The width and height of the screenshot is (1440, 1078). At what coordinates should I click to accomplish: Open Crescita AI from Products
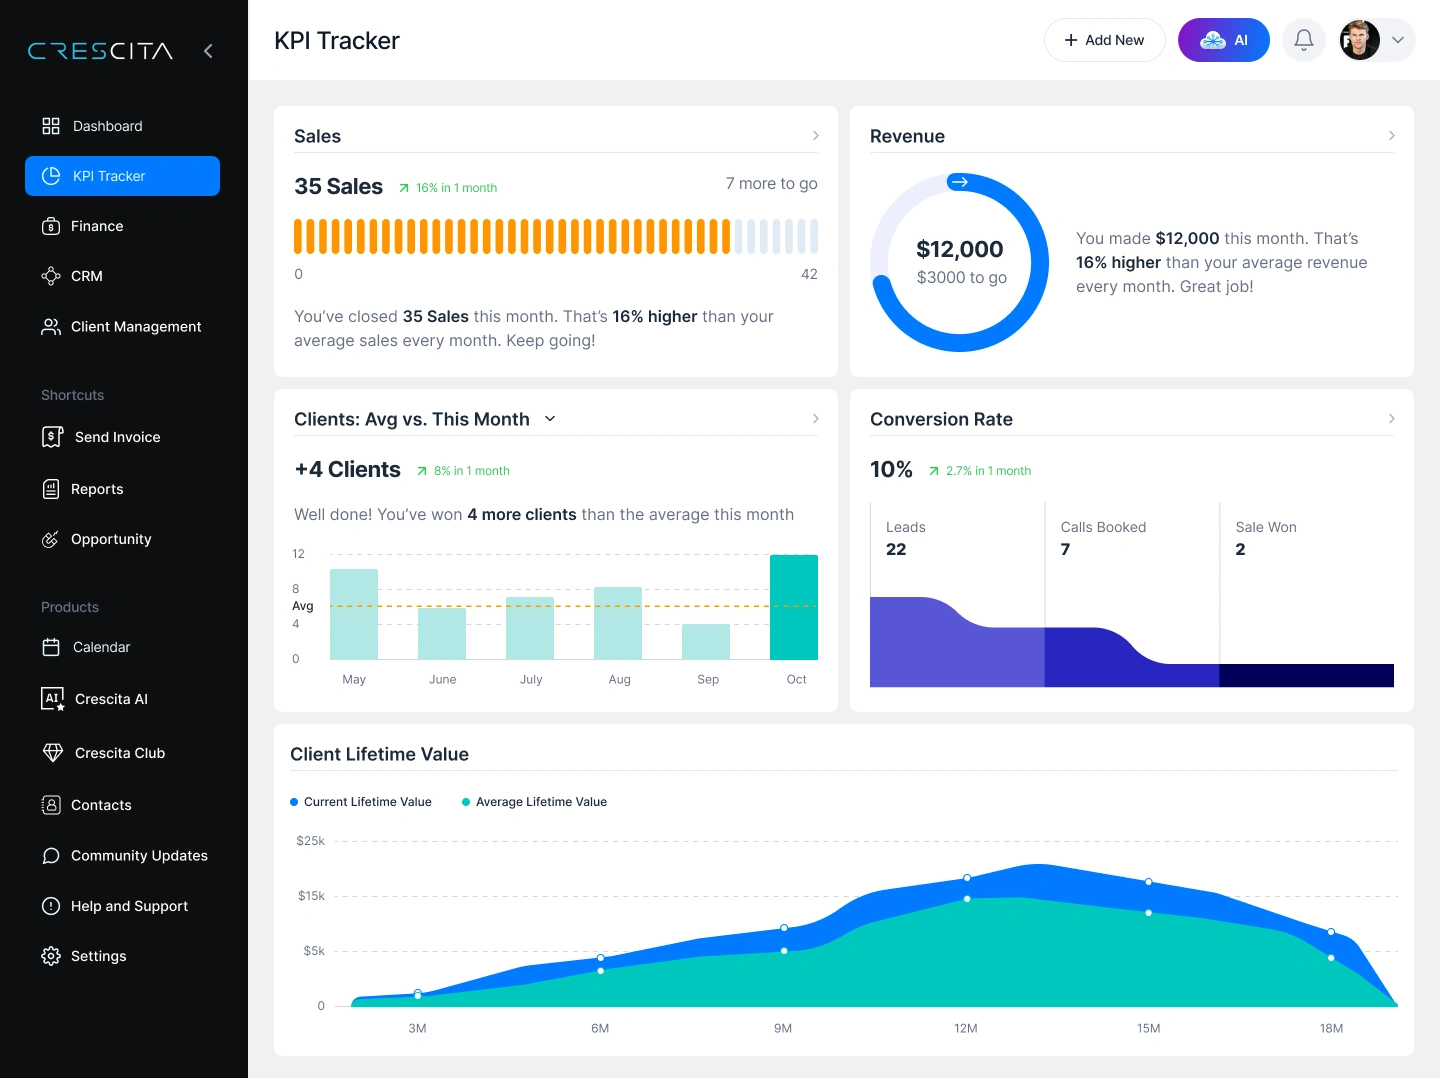[x=52, y=699]
